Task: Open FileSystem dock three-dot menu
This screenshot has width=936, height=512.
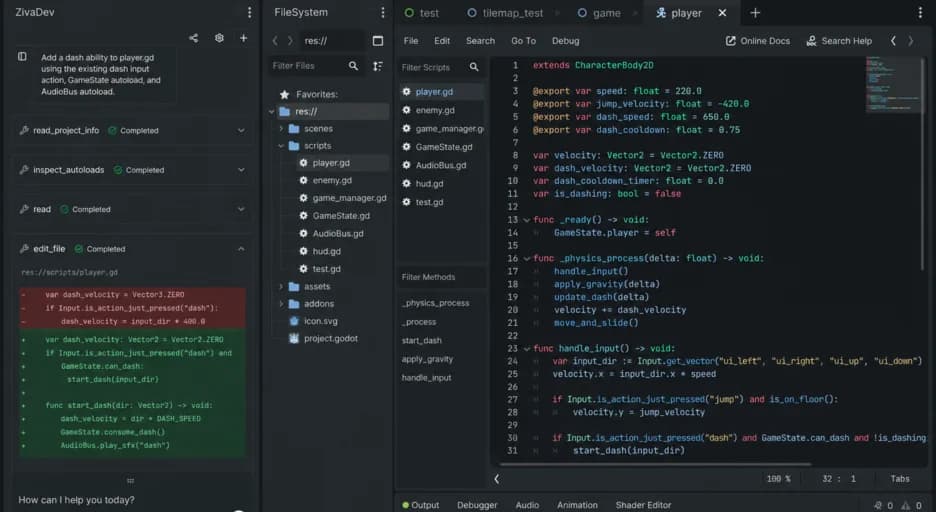Action: point(383,13)
